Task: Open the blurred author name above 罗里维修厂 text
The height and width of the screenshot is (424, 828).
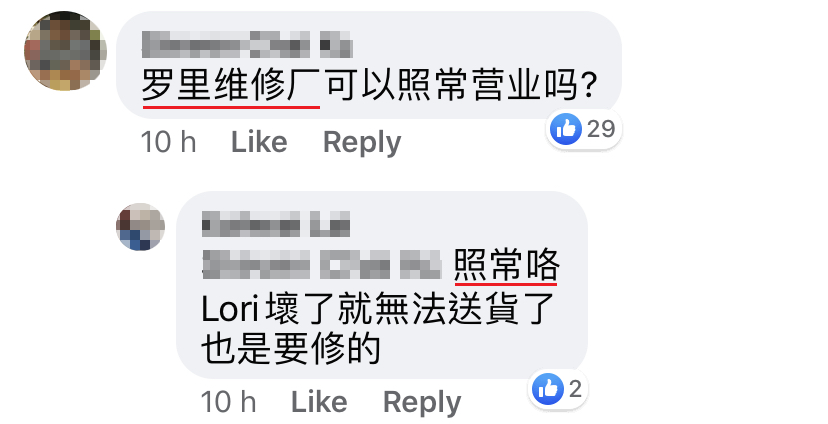Action: [247, 44]
